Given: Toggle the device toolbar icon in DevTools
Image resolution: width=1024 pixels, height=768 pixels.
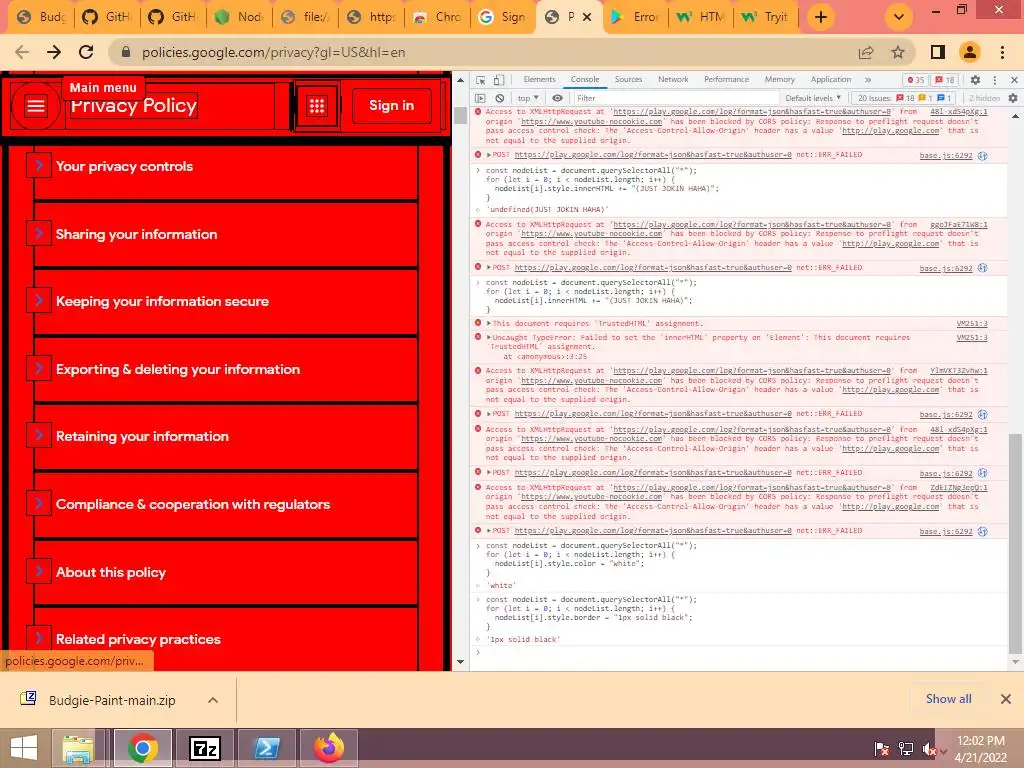Looking at the screenshot, I should tap(498, 80).
